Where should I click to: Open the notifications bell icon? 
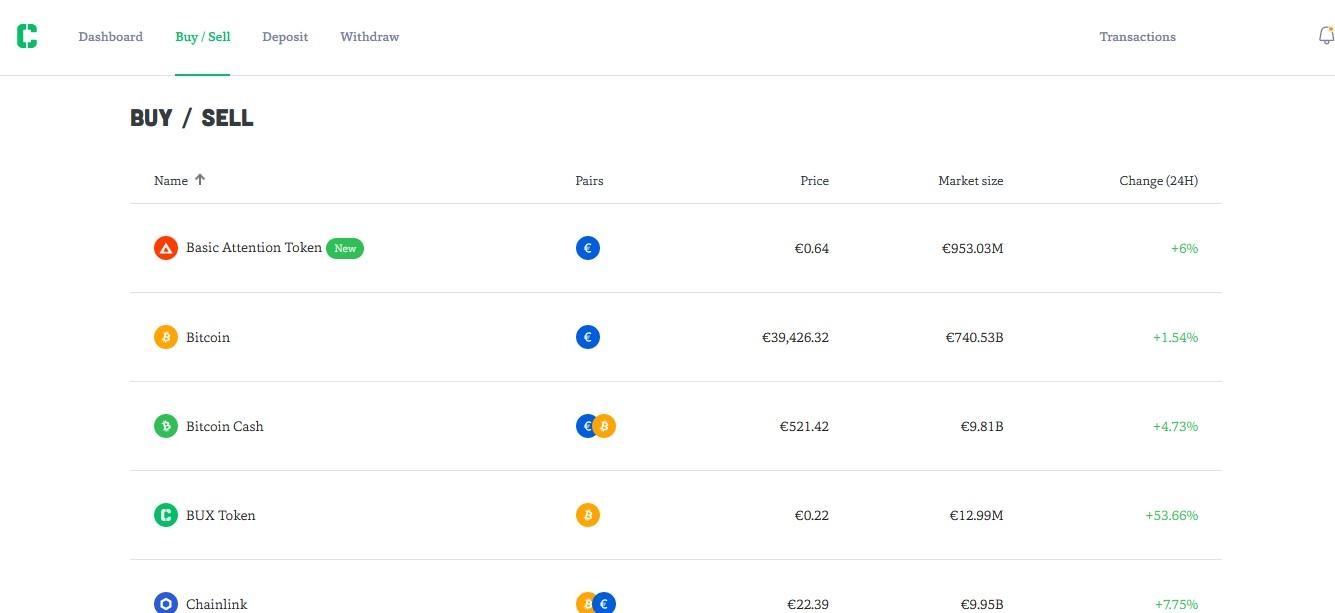1326,36
